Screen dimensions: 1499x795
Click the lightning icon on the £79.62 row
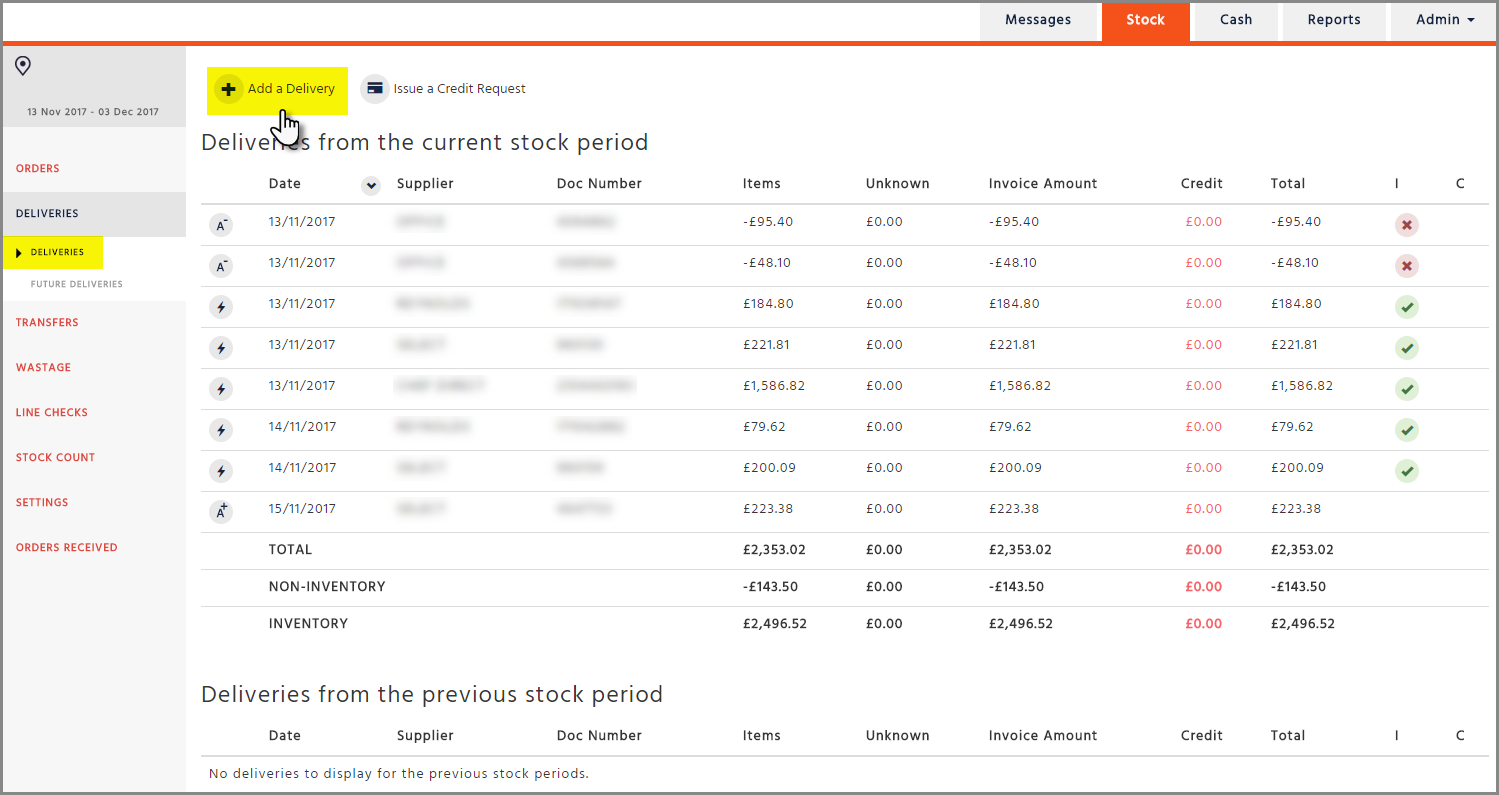pyautogui.click(x=221, y=430)
